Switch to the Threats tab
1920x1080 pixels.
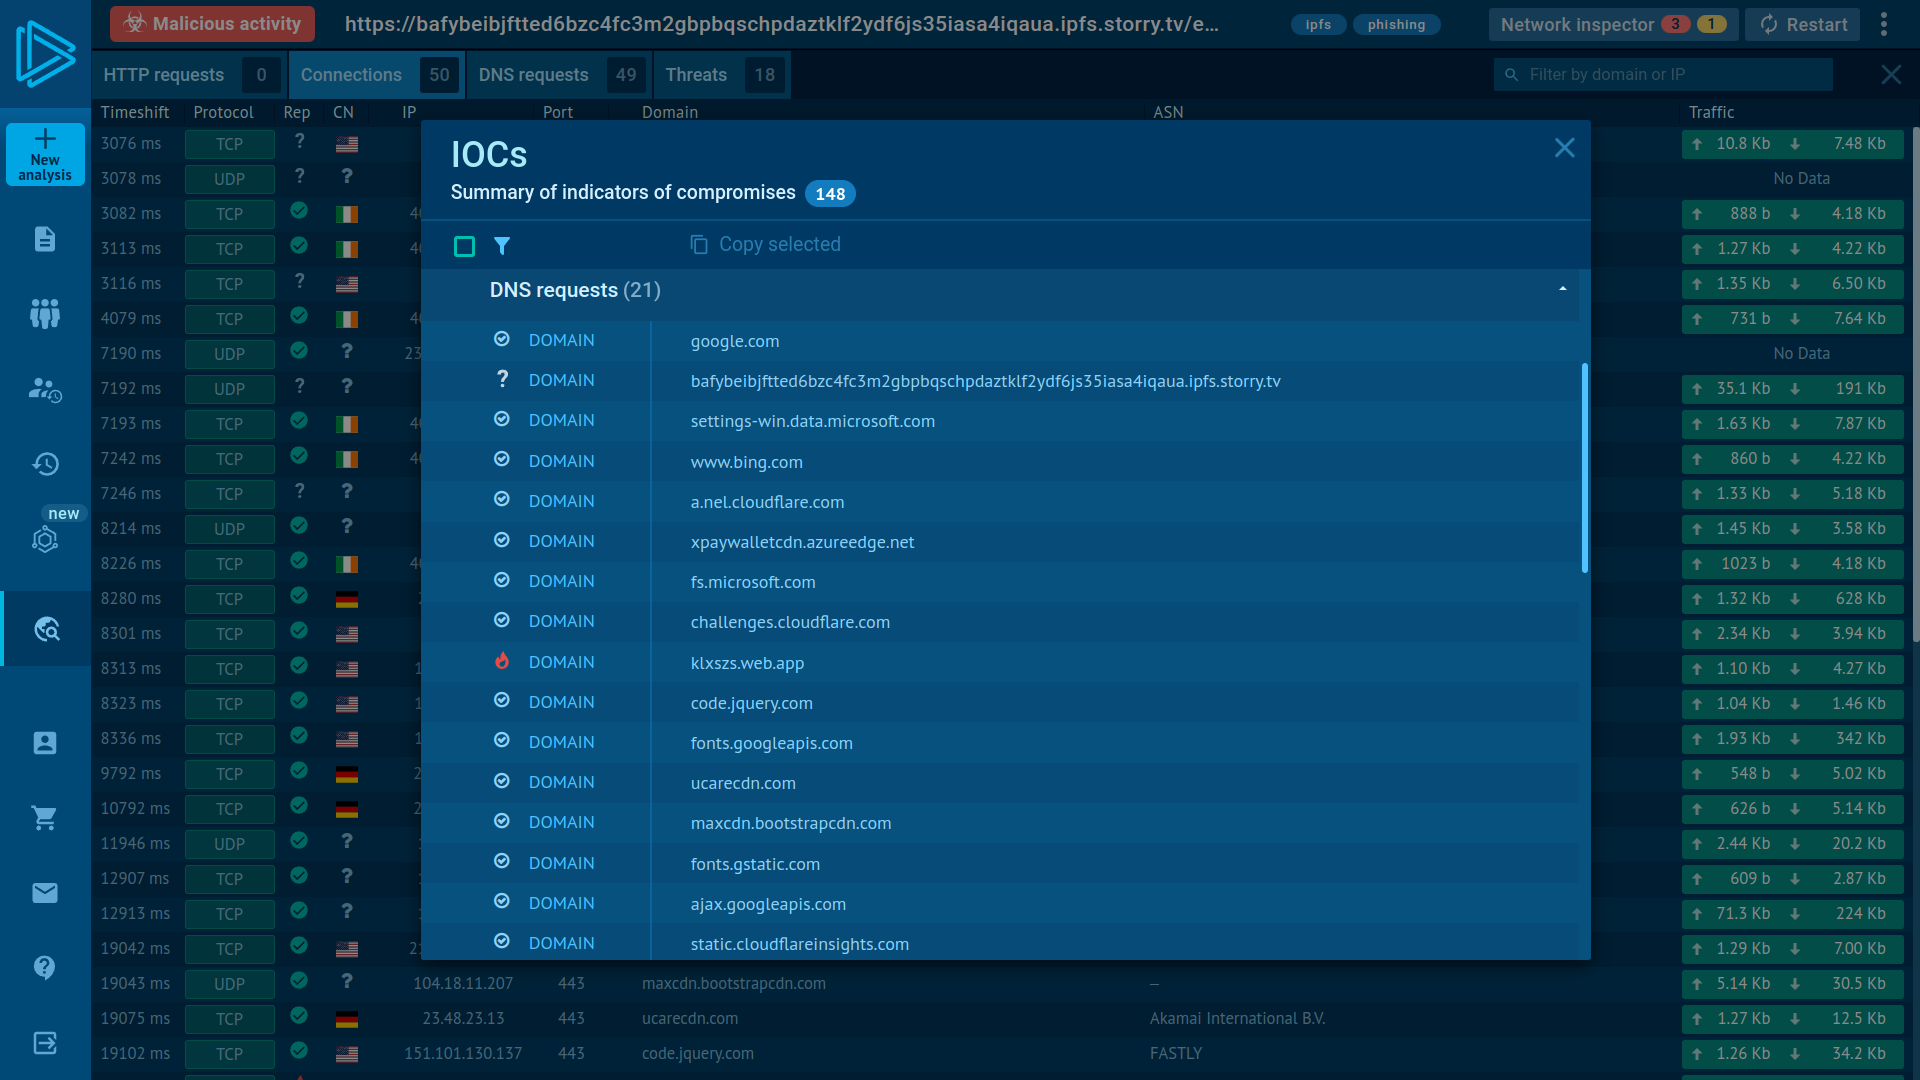point(697,74)
